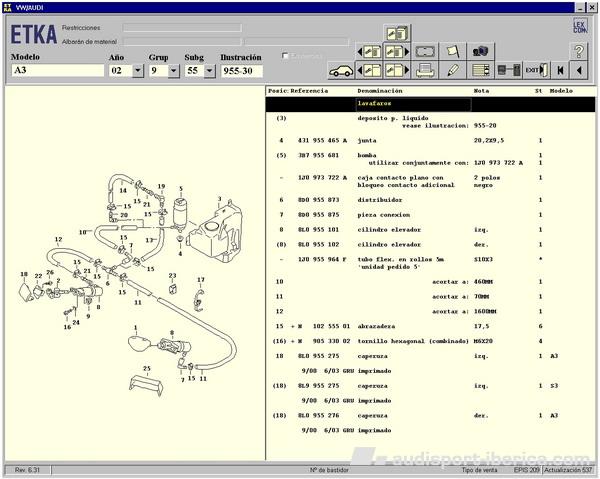
Task: Go to next illustration, upper right arrow icon
Action: coord(397,51)
